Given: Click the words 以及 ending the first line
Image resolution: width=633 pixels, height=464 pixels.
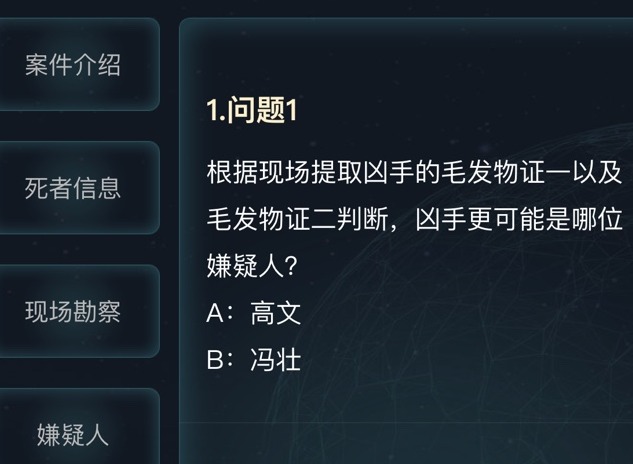Looking at the screenshot, I should click(x=599, y=171).
